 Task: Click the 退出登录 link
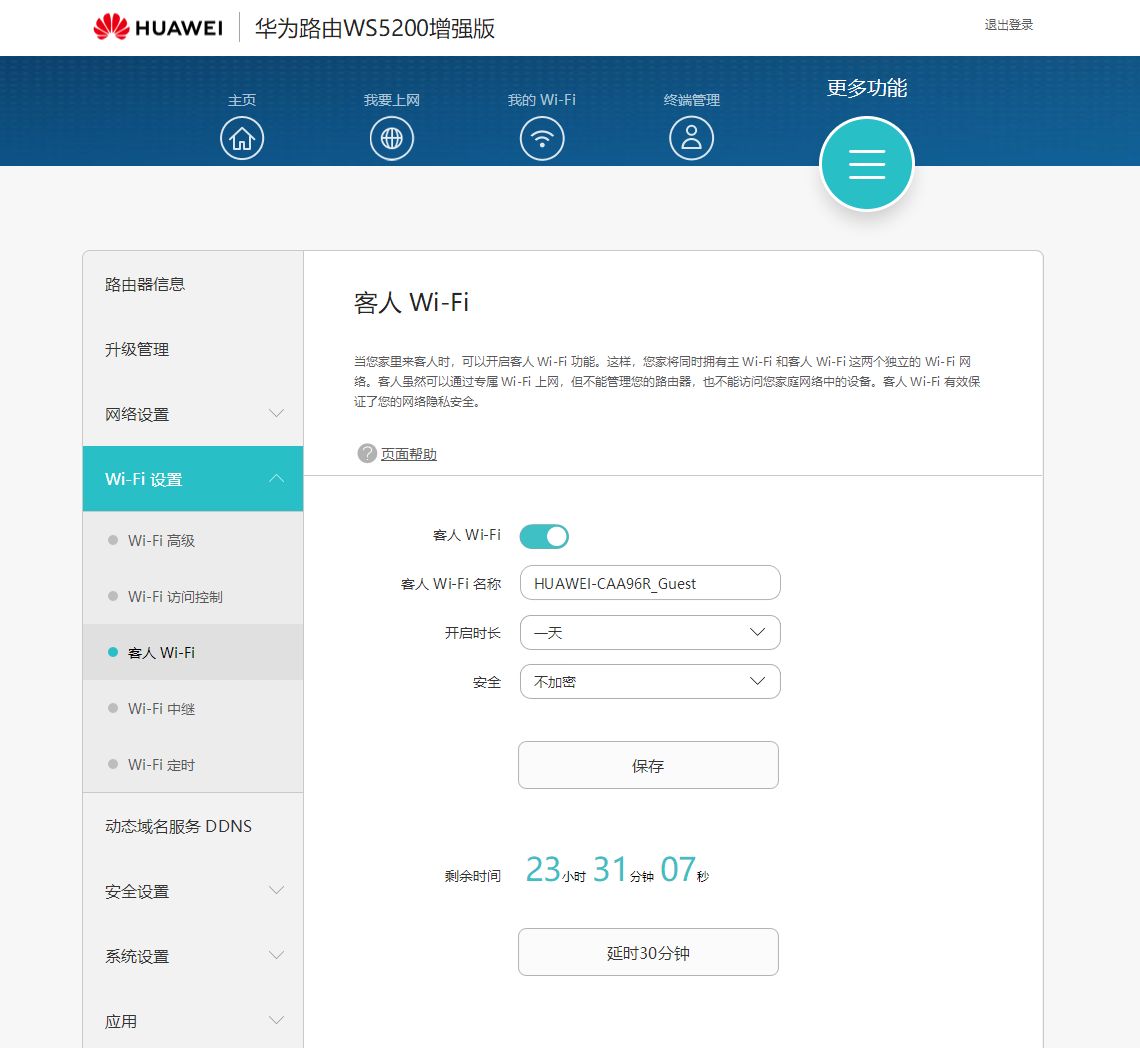coord(1008,25)
